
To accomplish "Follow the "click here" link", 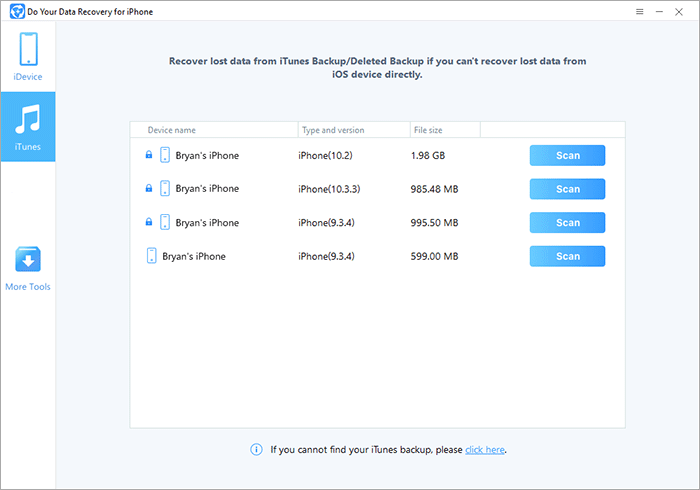I will (485, 450).
